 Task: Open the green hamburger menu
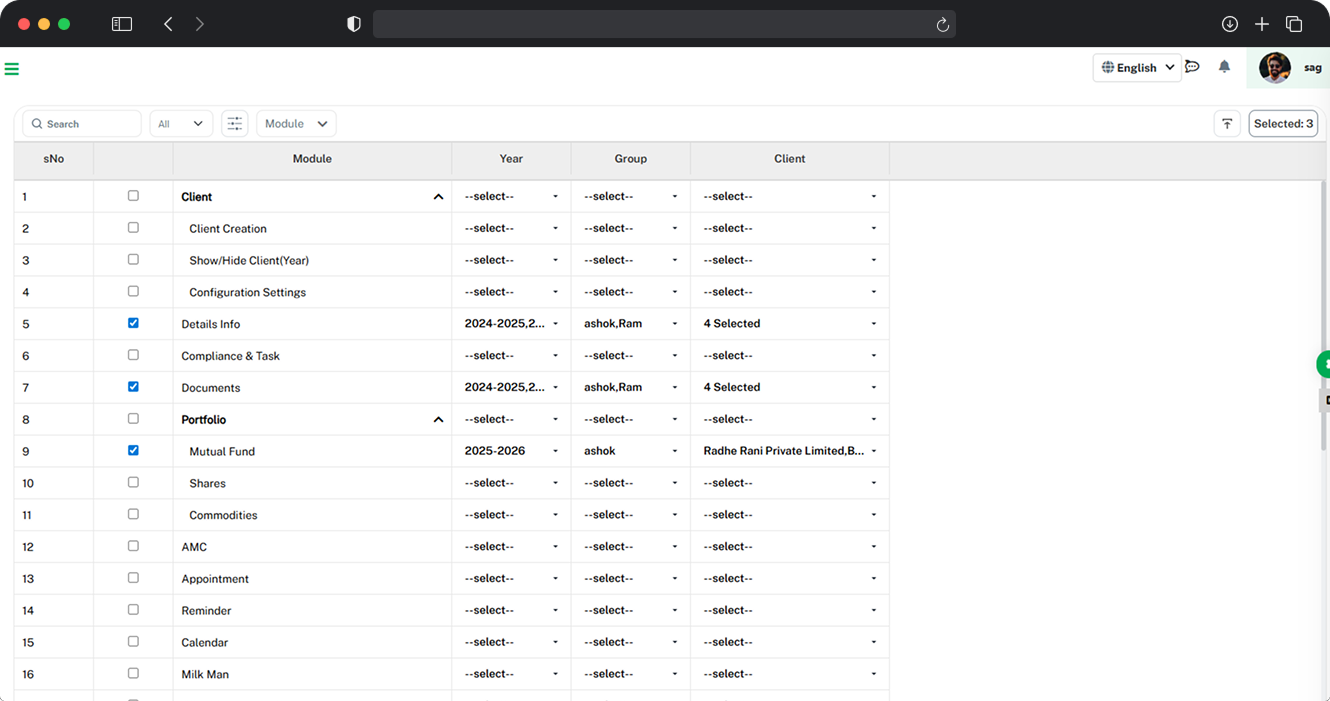click(x=12, y=69)
